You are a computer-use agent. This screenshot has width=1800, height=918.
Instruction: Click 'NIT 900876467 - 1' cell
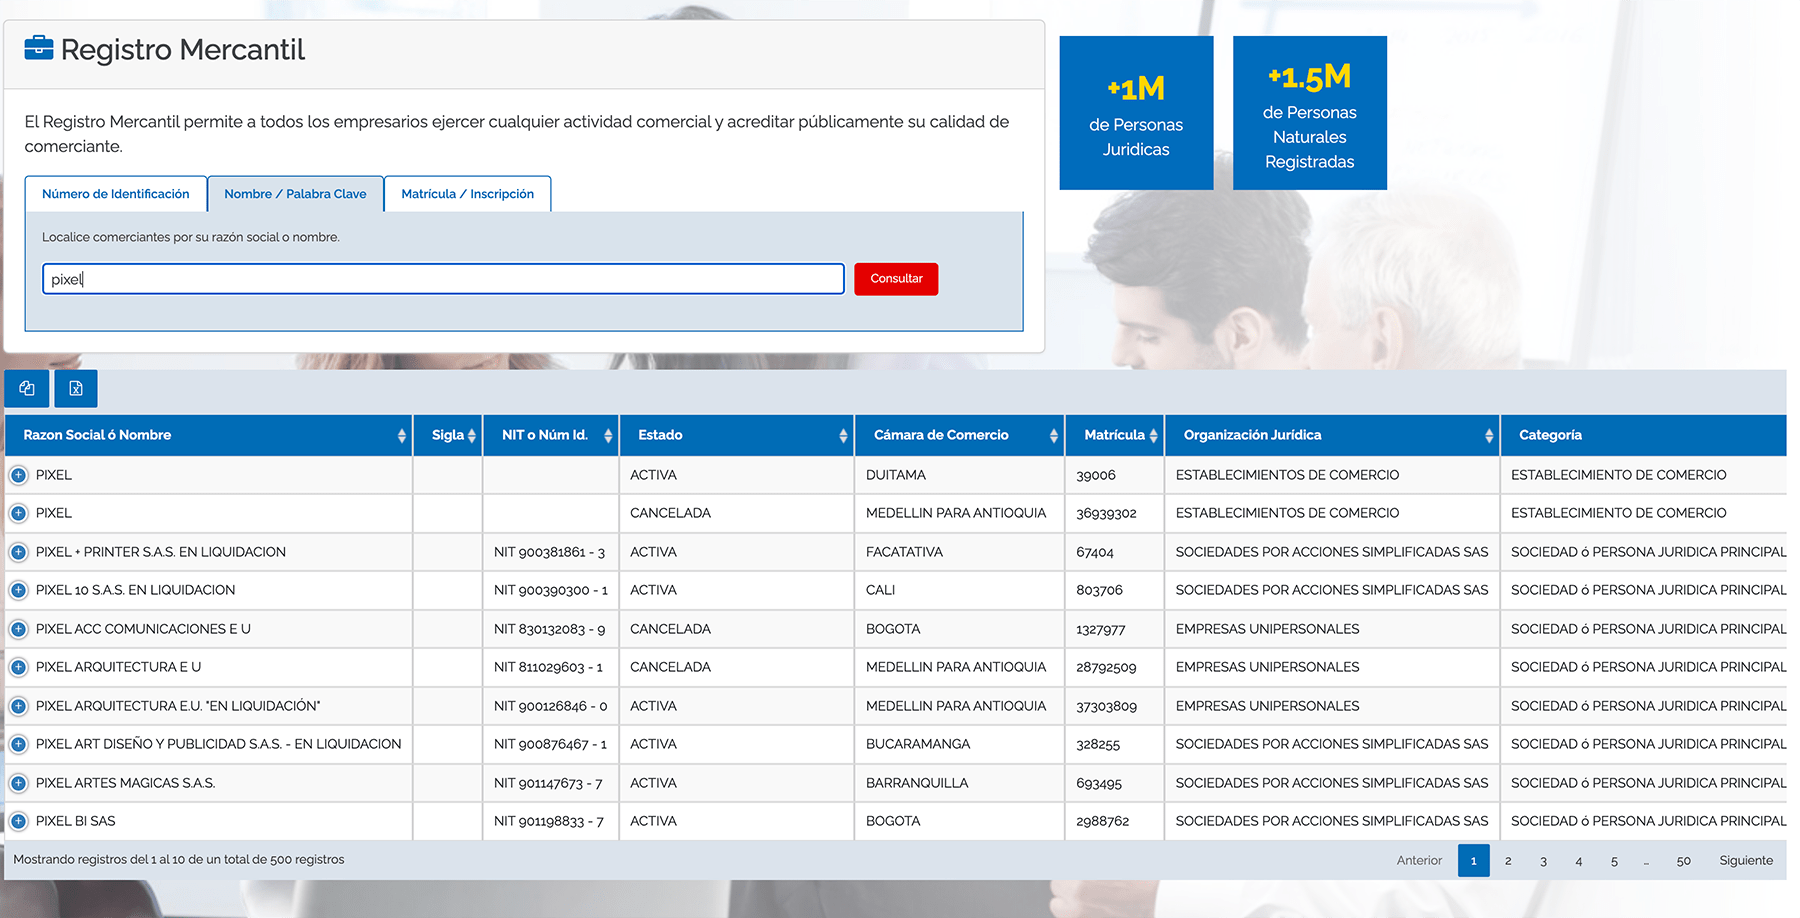(550, 744)
